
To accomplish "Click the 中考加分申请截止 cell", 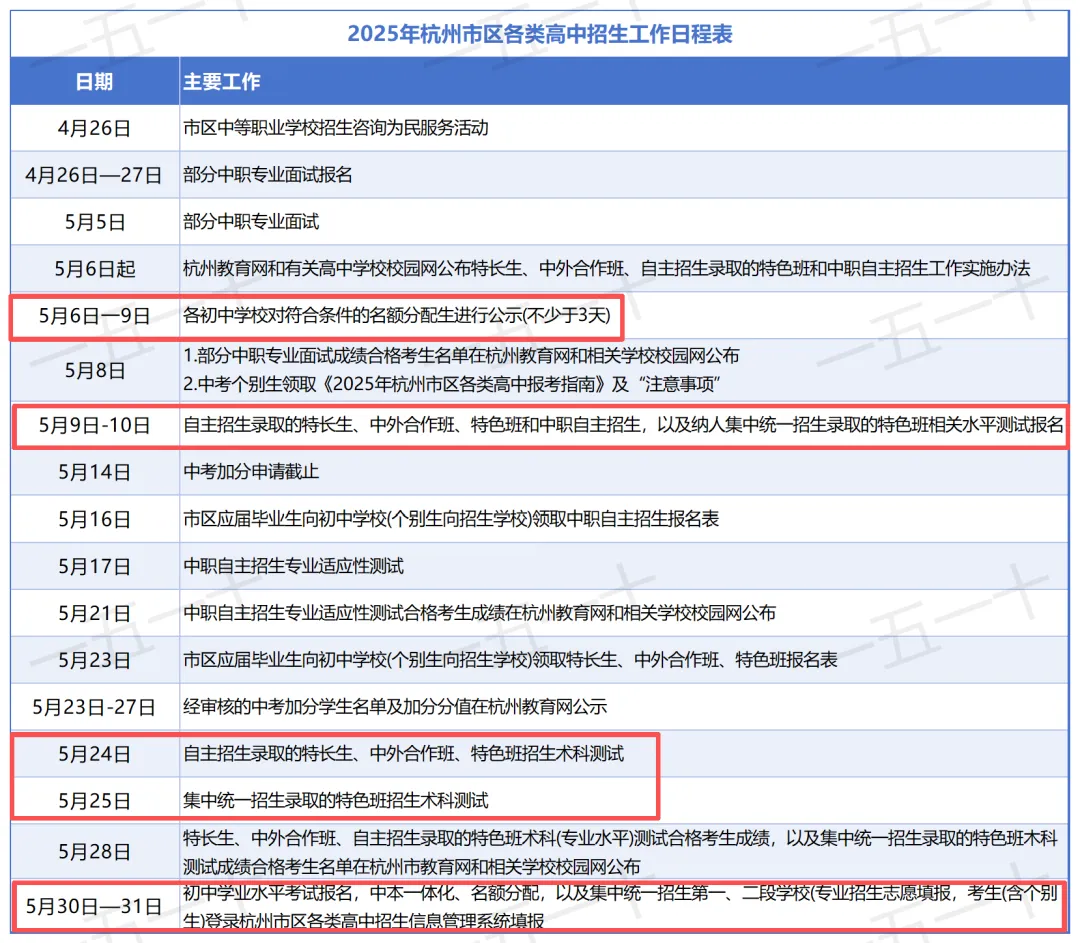I will [x=250, y=471].
